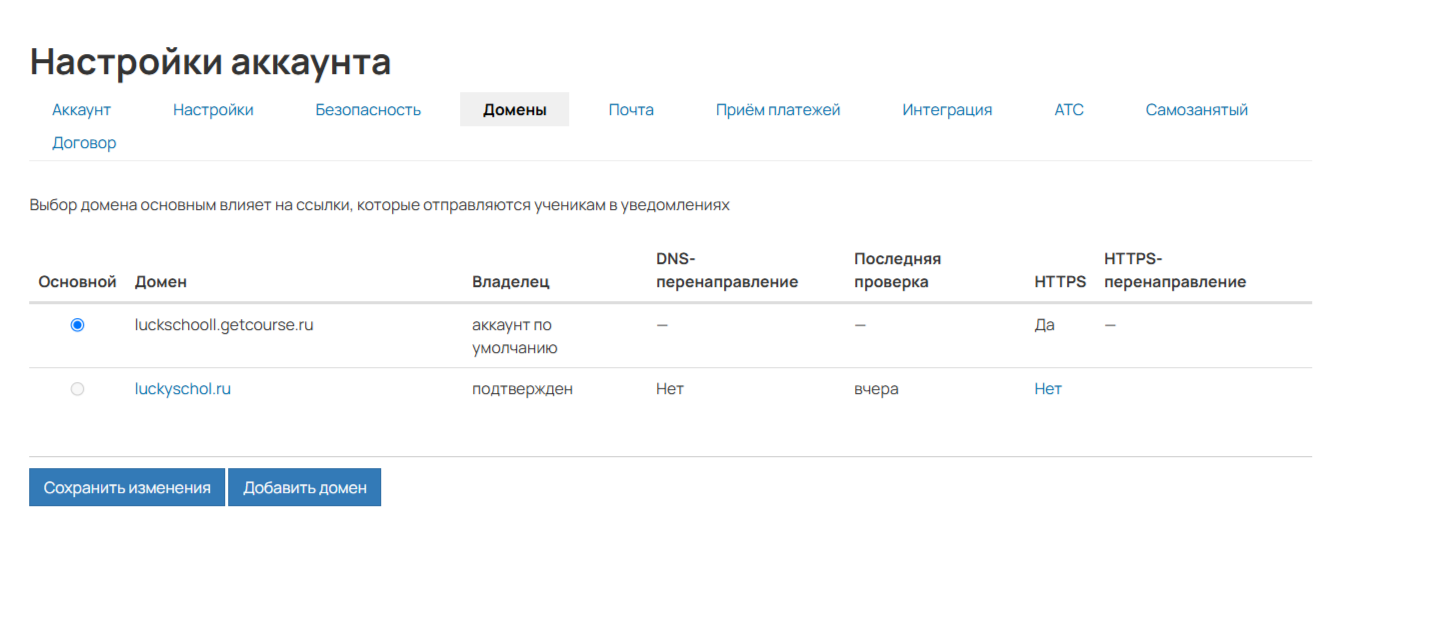Click the Сохранить изменения button
The width and height of the screenshot is (1437, 623).
tap(127, 488)
